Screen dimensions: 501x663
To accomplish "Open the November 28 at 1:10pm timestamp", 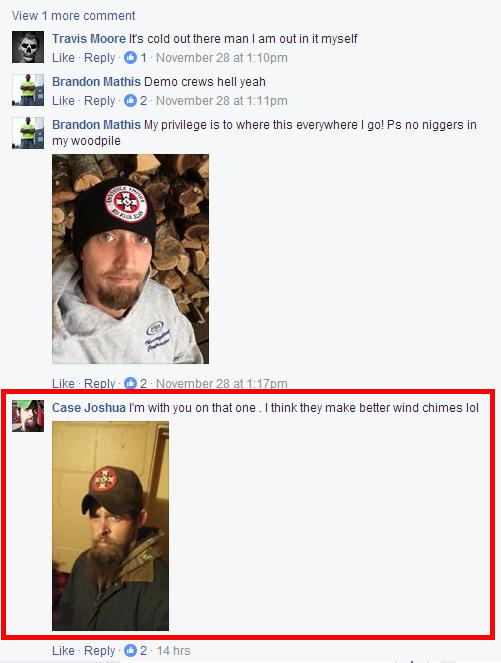I will (x=222, y=58).
